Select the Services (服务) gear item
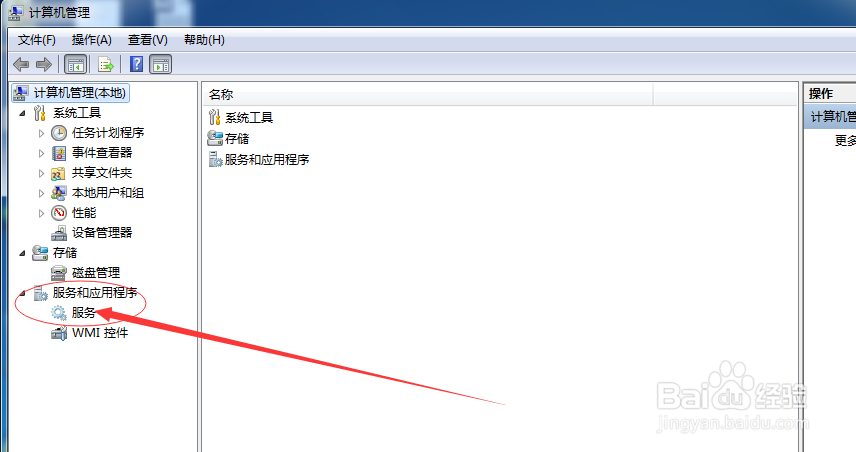 pyautogui.click(x=84, y=313)
